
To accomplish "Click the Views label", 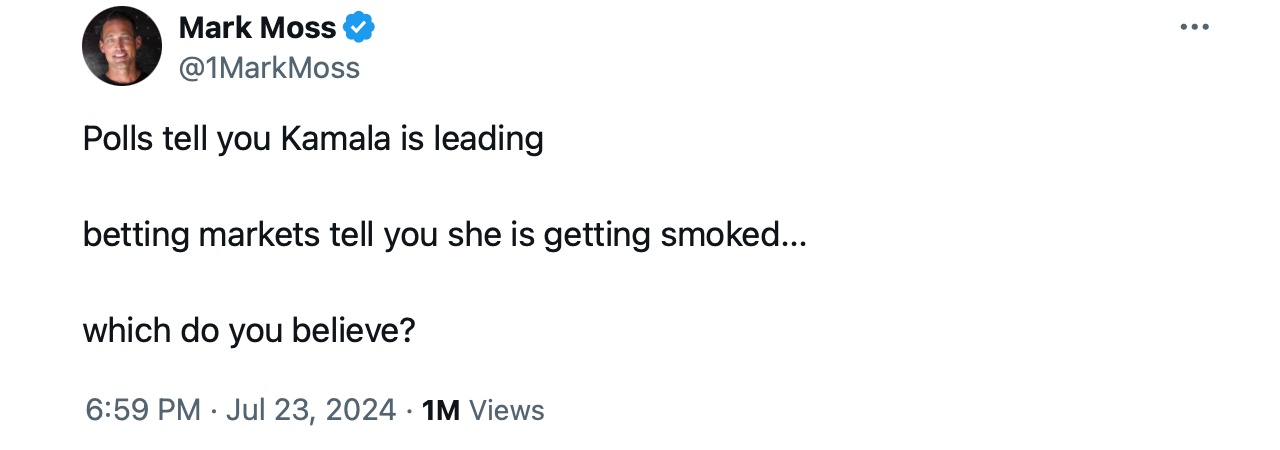I will point(506,410).
